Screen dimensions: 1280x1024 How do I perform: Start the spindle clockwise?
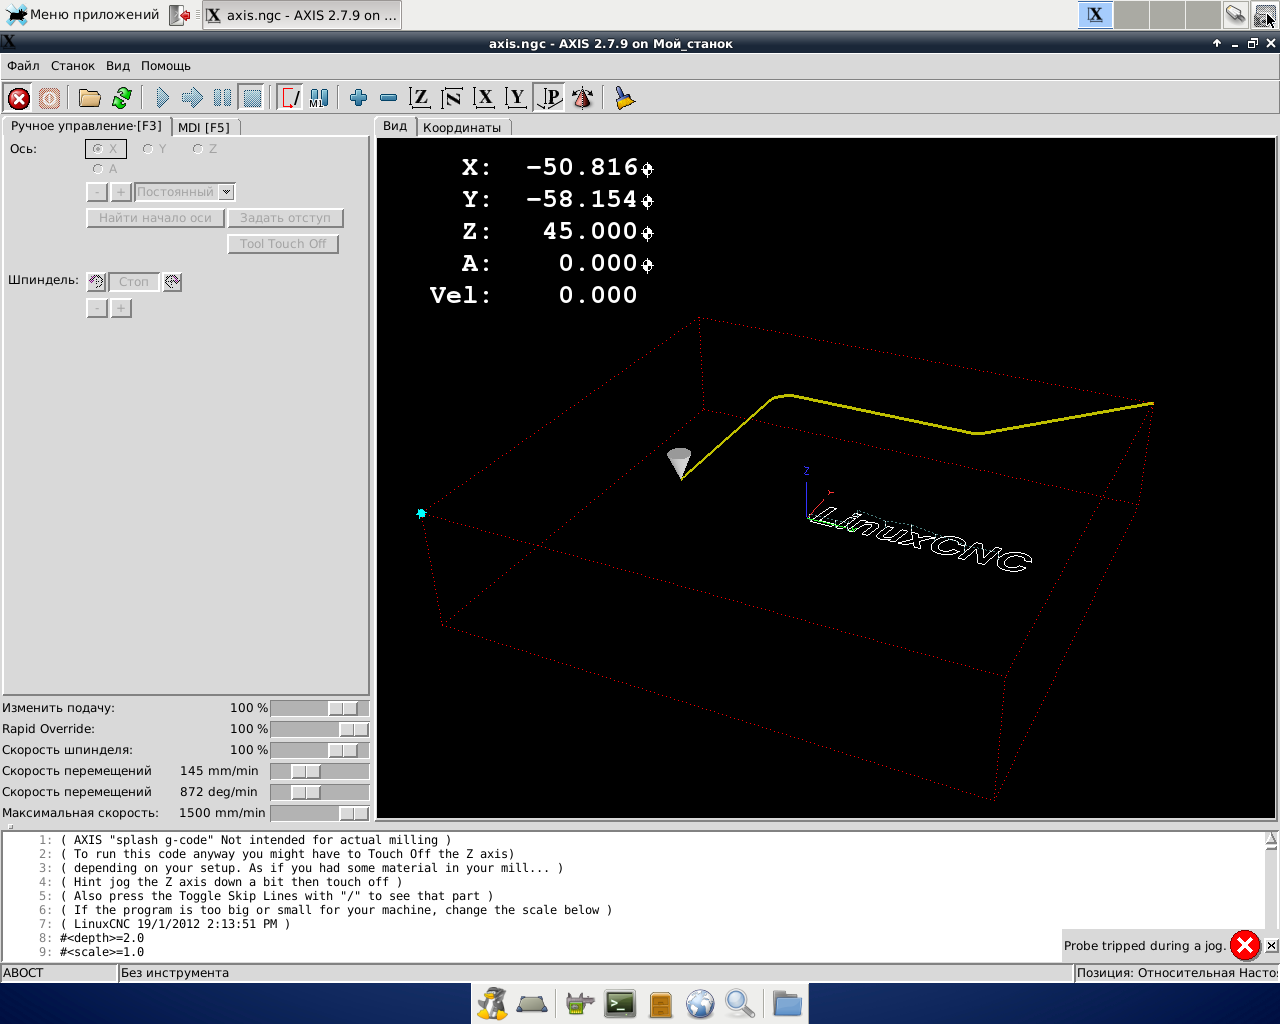tap(172, 282)
